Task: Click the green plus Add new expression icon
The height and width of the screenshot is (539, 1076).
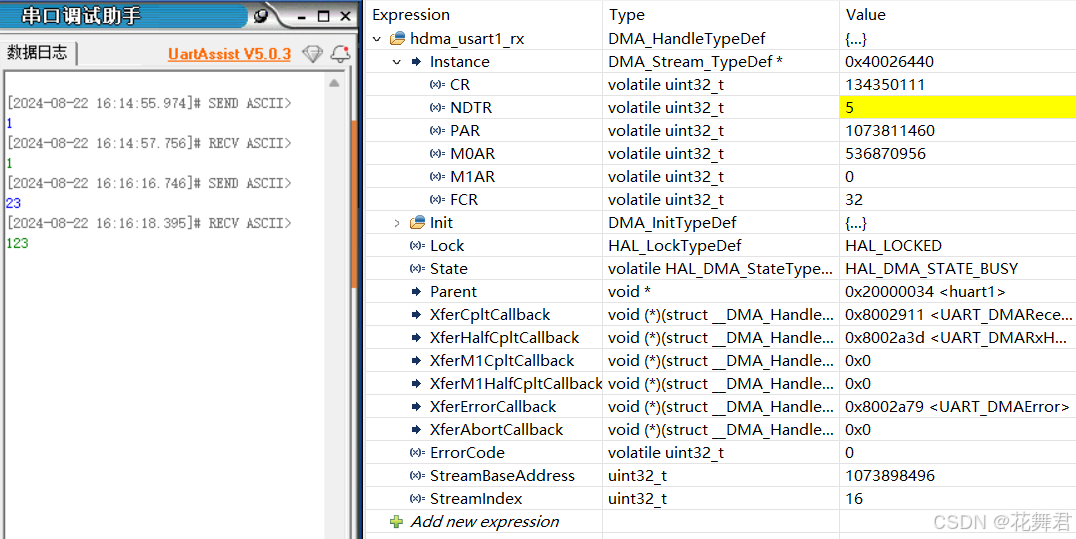Action: [x=397, y=522]
